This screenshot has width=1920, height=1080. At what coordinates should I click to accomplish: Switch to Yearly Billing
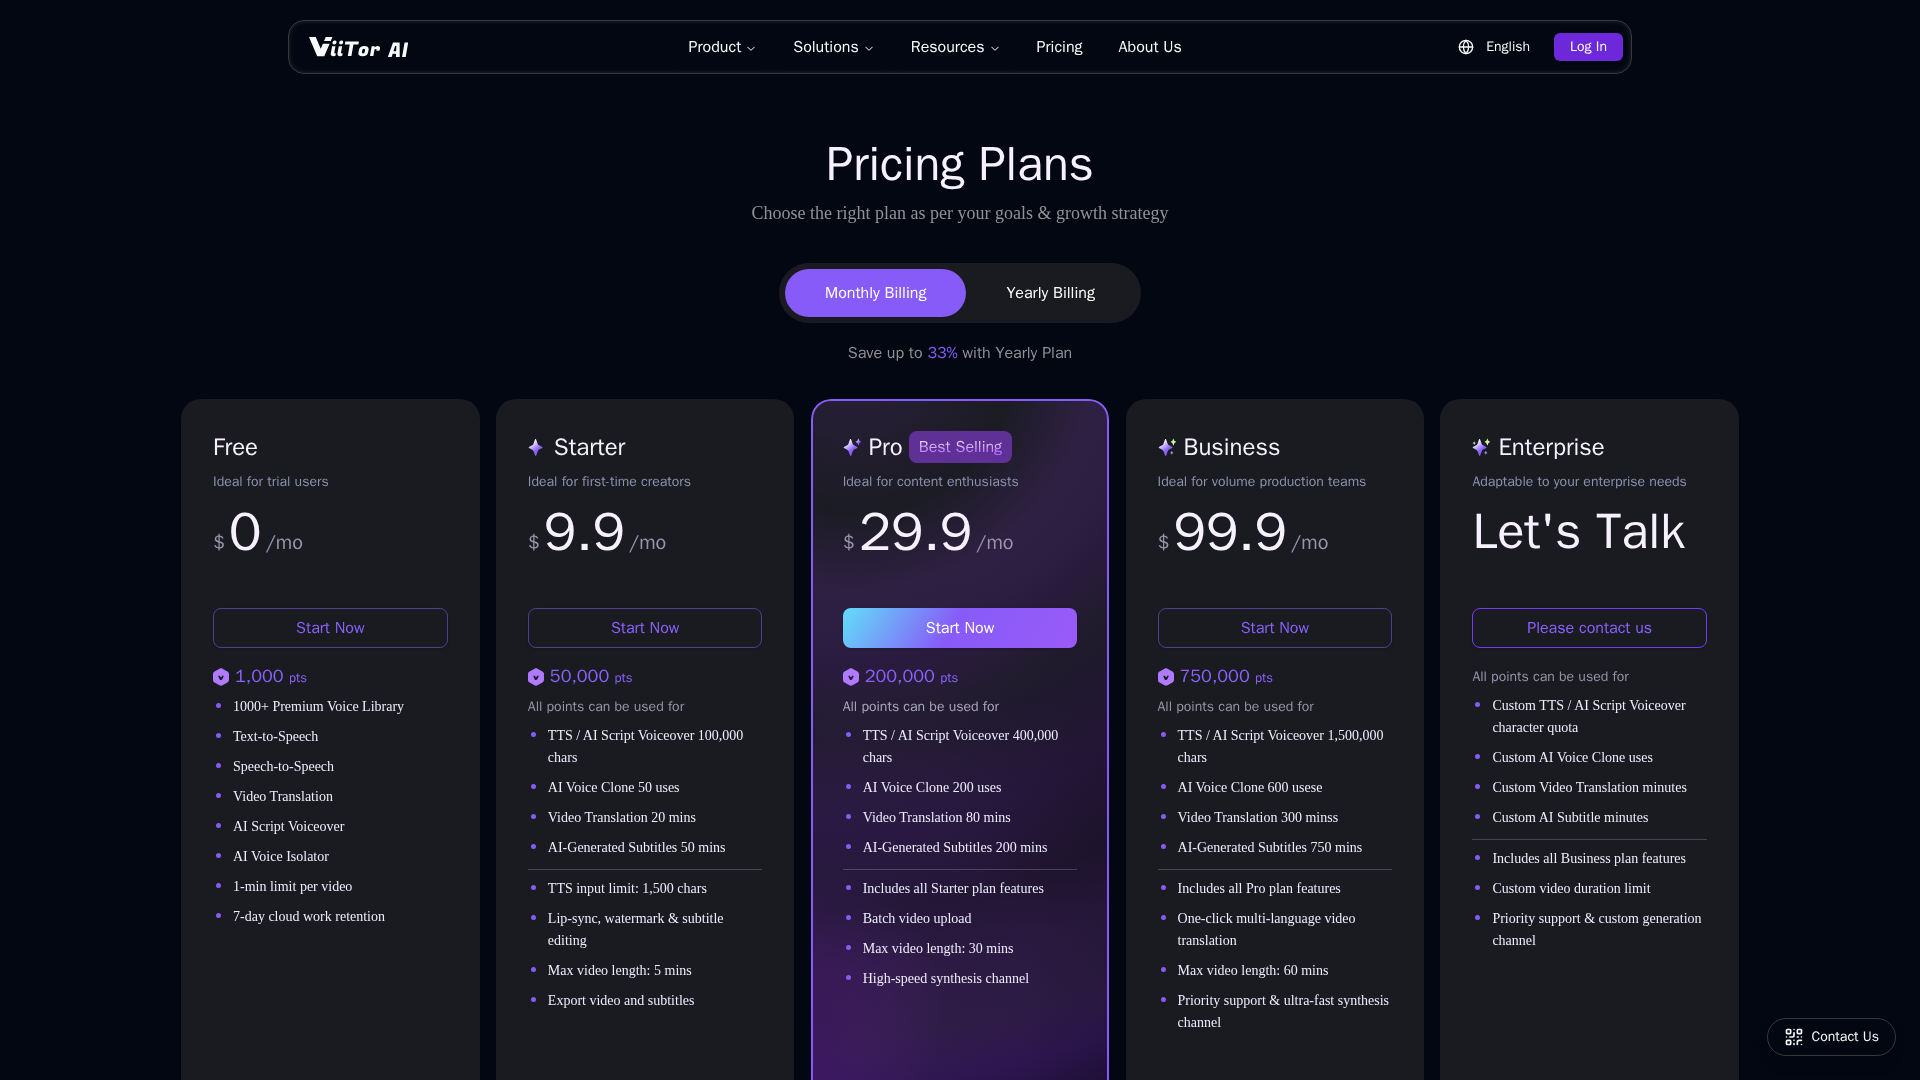[1050, 293]
